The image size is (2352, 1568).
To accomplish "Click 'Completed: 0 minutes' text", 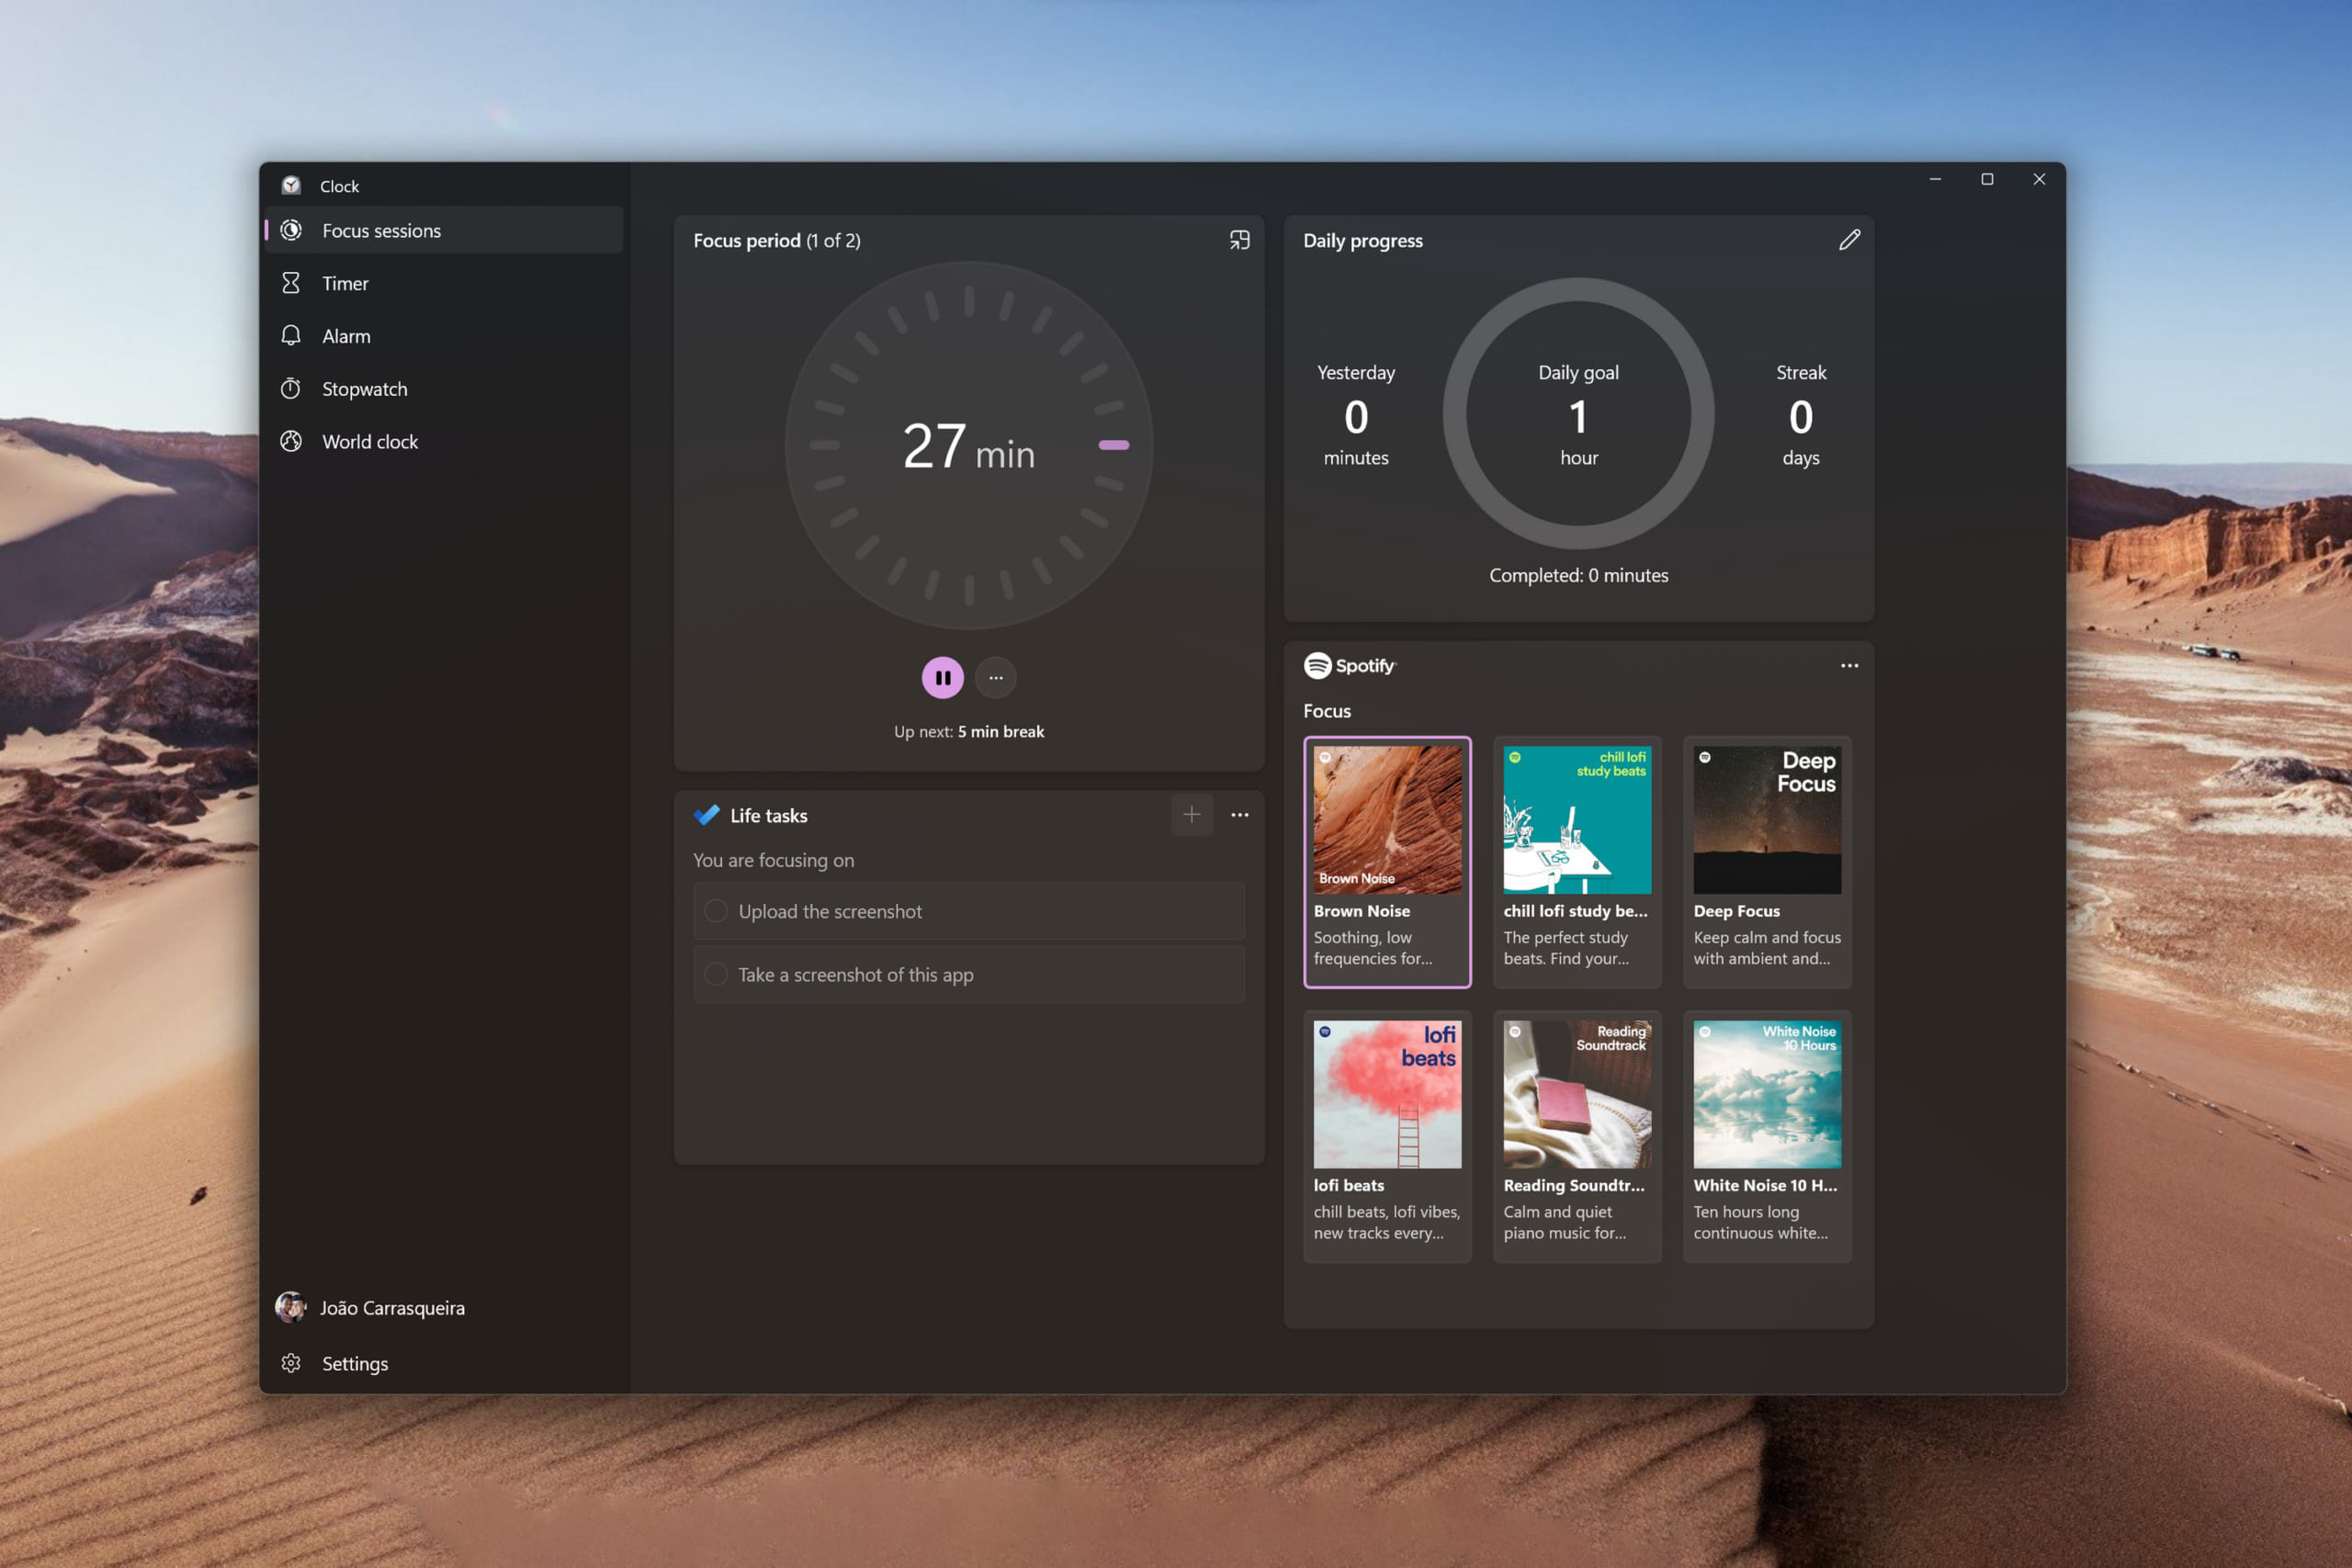I will 1578,575.
